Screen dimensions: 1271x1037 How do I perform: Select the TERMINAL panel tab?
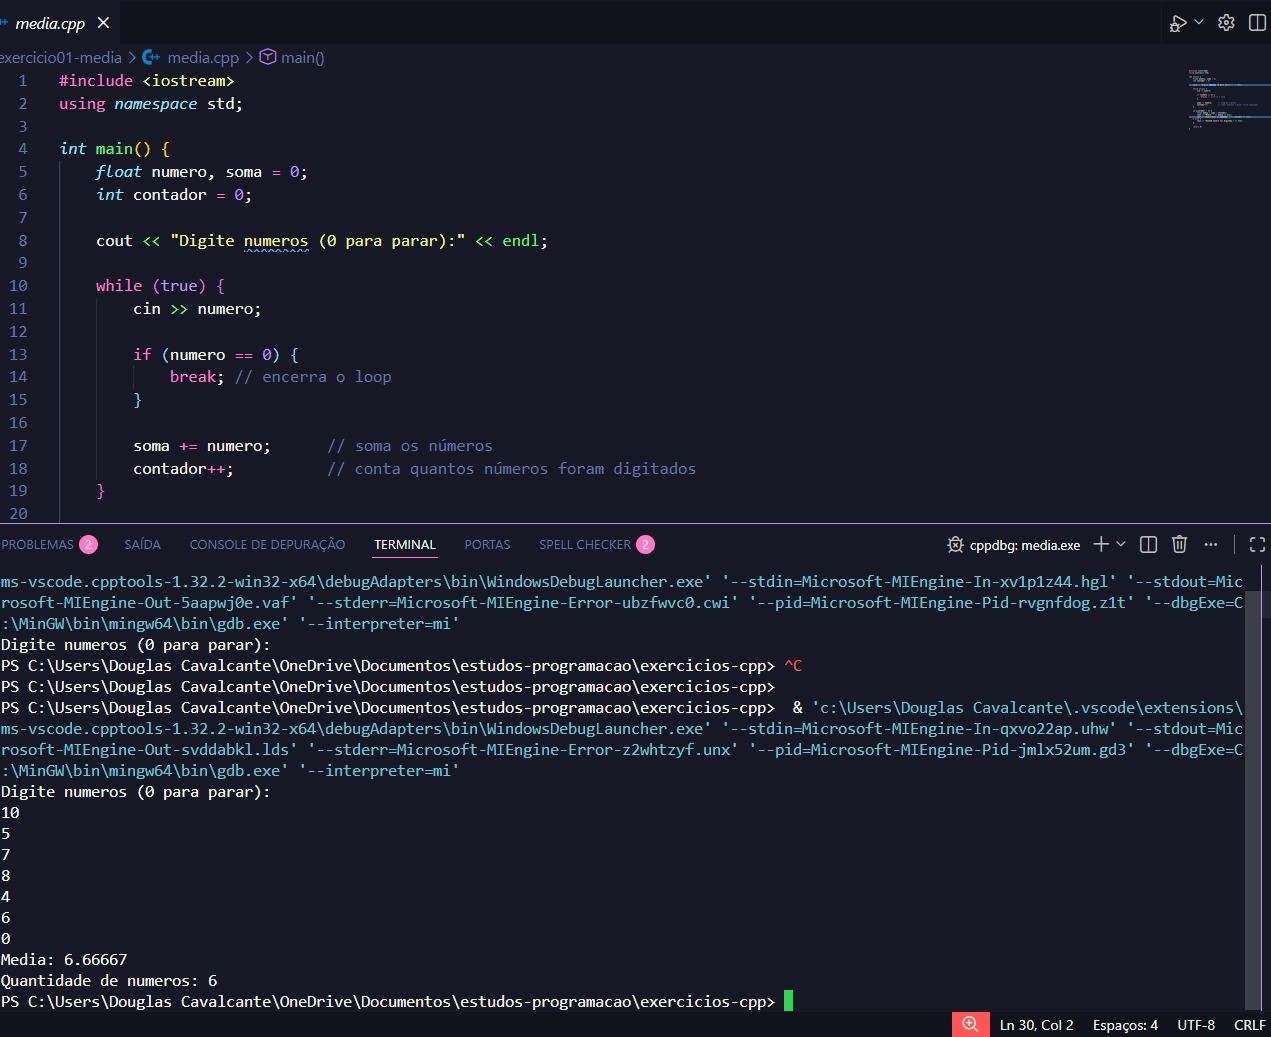(x=405, y=545)
